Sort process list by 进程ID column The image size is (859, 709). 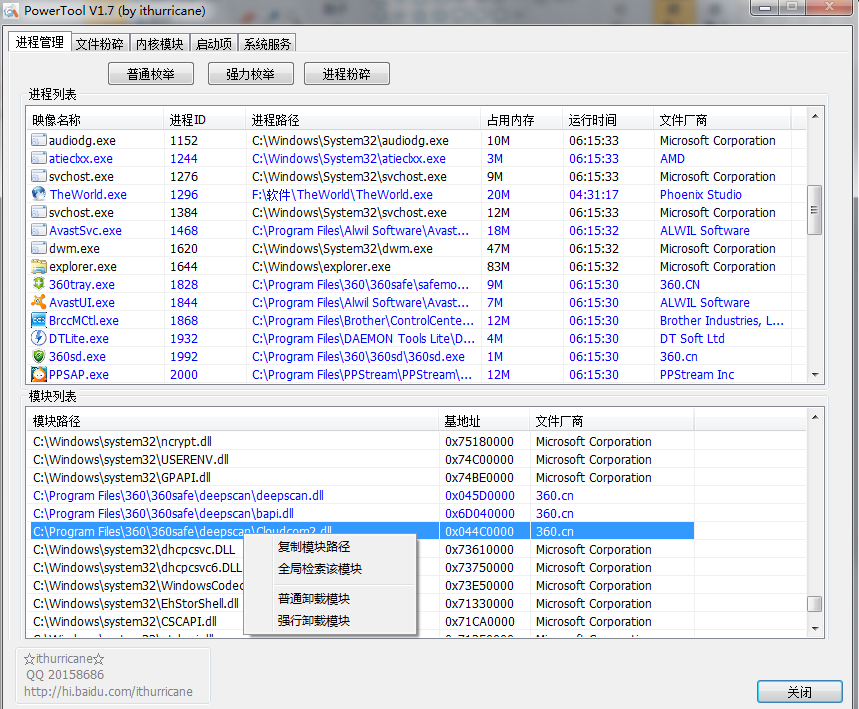click(204, 119)
